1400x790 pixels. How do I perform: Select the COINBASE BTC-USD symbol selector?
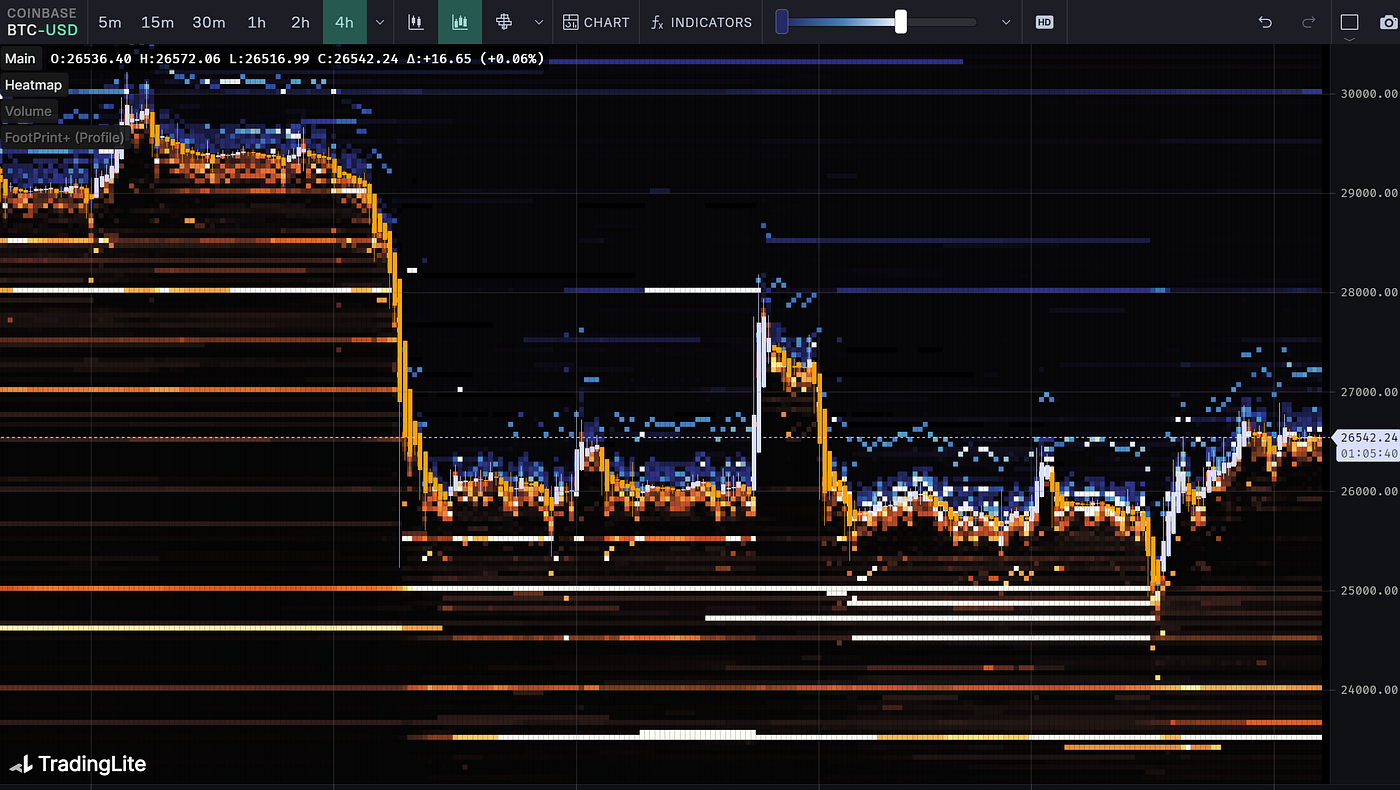point(42,22)
